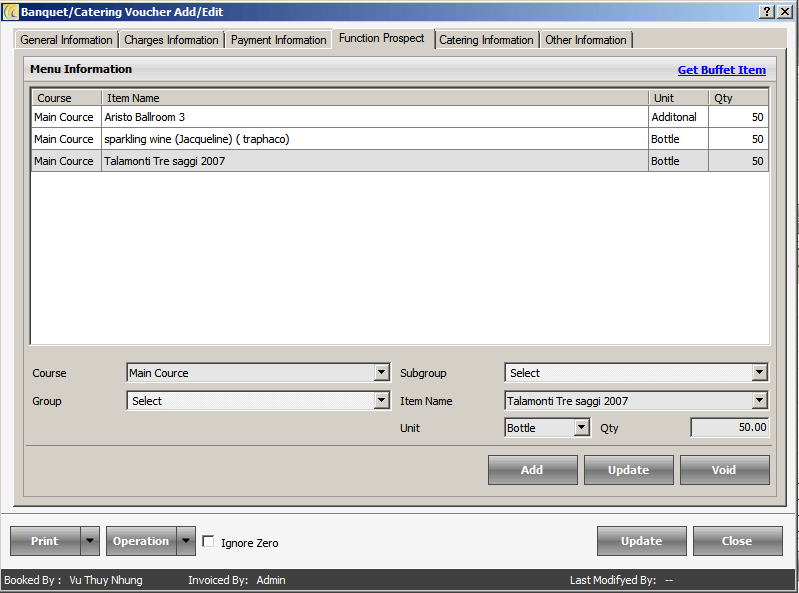Click the Void button

pyautogui.click(x=724, y=470)
